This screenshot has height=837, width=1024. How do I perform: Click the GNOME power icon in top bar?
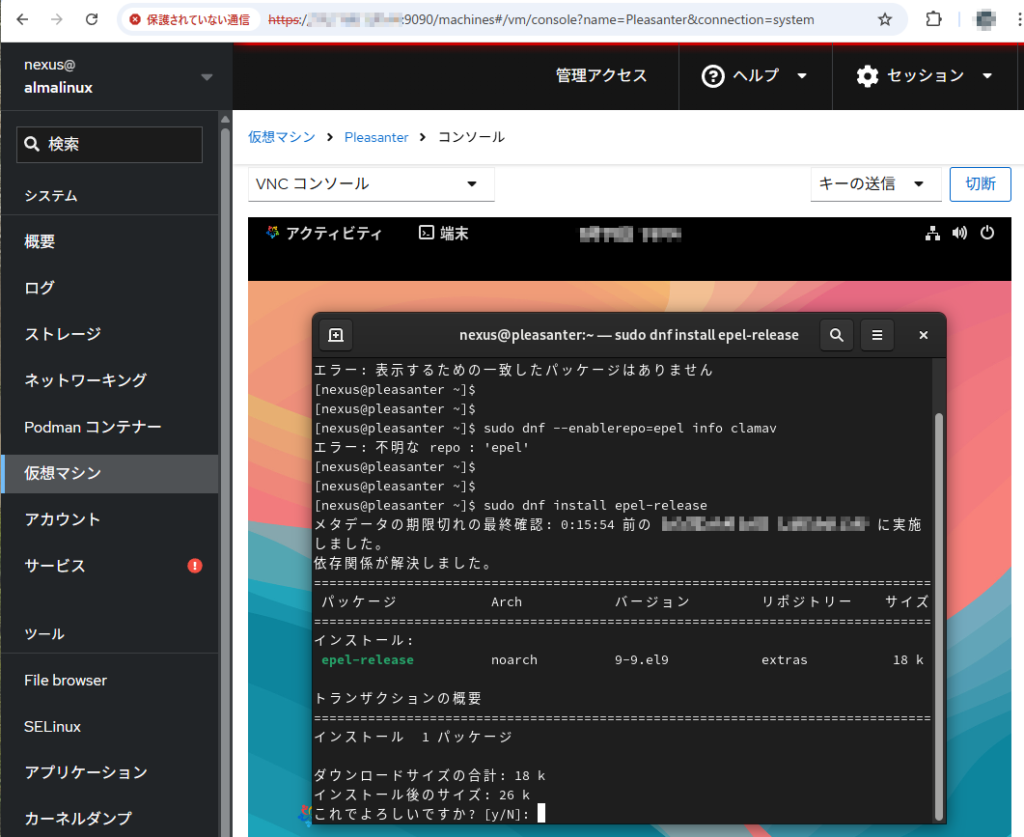[987, 234]
